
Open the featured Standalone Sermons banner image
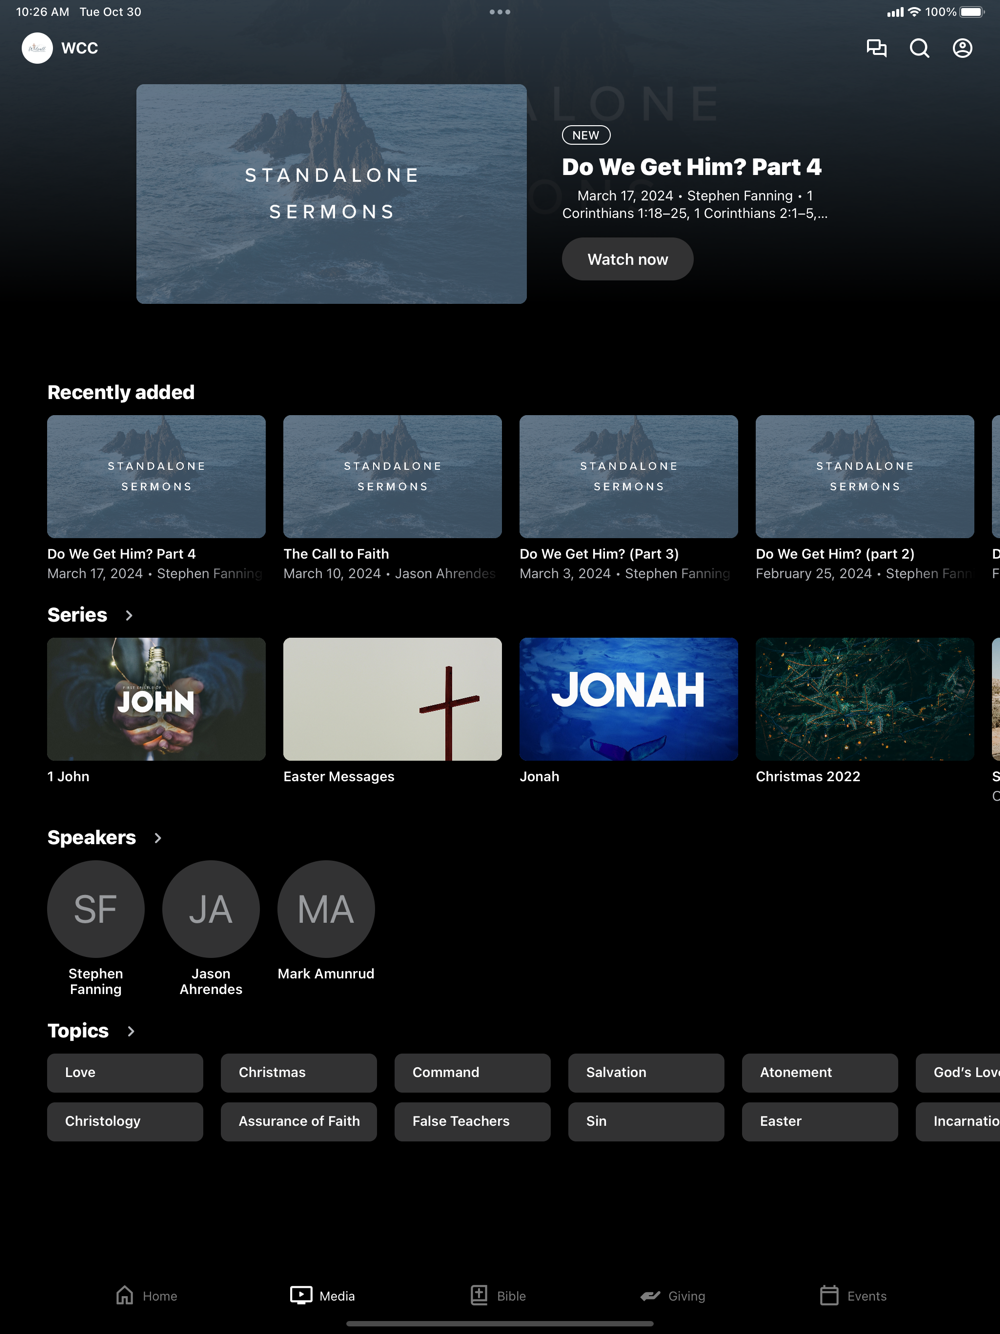331,194
